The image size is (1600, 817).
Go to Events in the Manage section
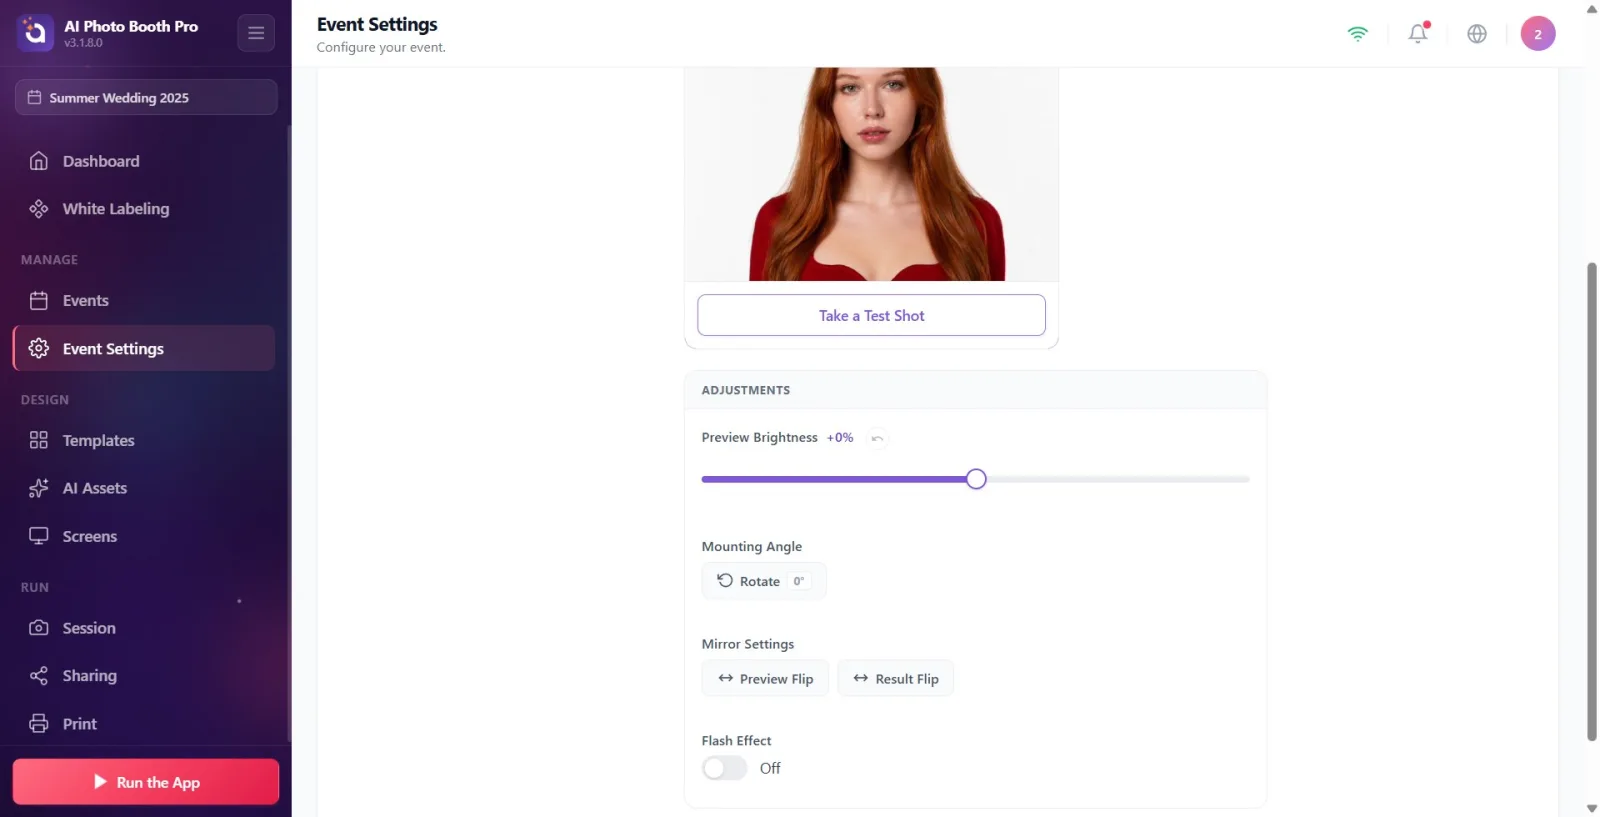pyautogui.click(x=144, y=300)
